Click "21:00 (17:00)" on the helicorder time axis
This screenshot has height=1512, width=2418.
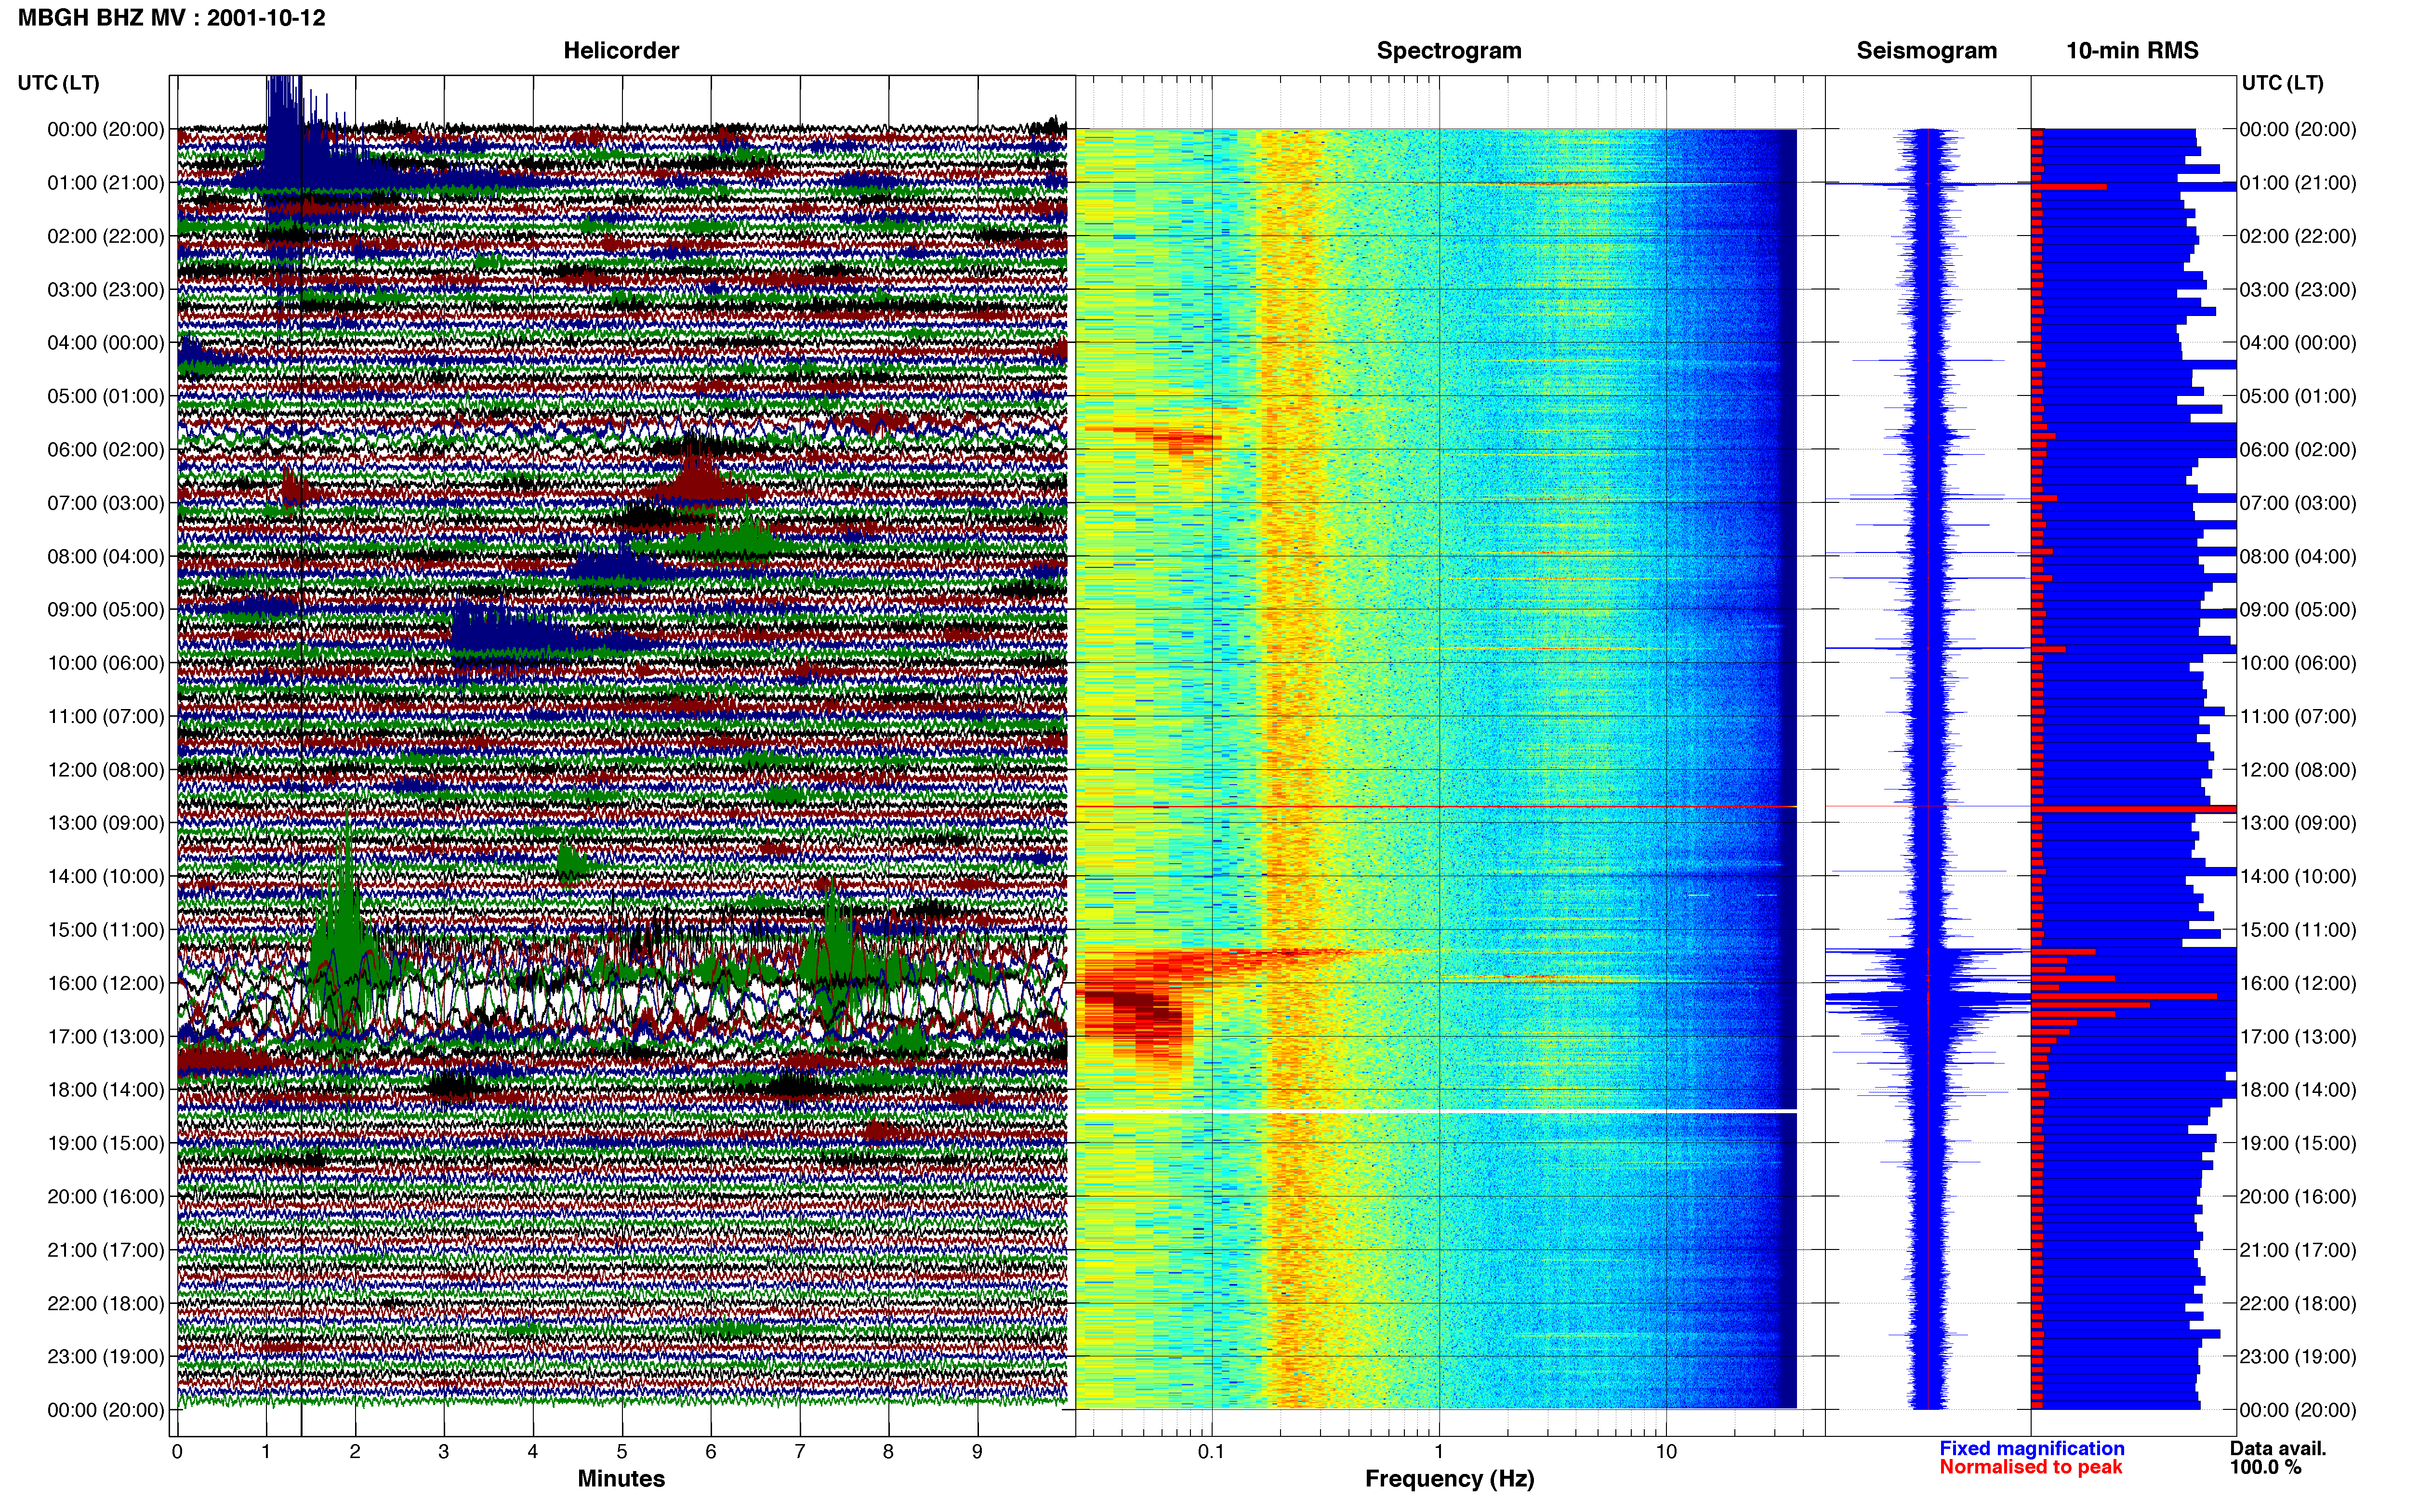[106, 1250]
